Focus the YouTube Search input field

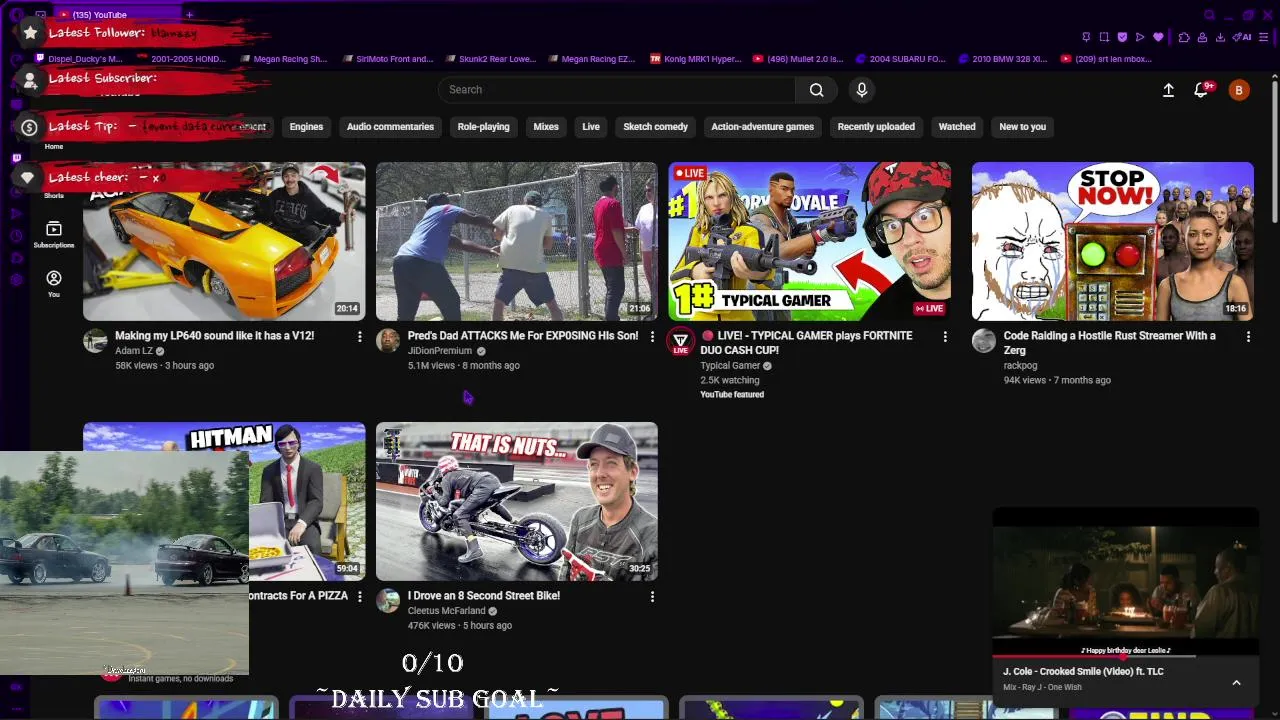[x=617, y=90]
